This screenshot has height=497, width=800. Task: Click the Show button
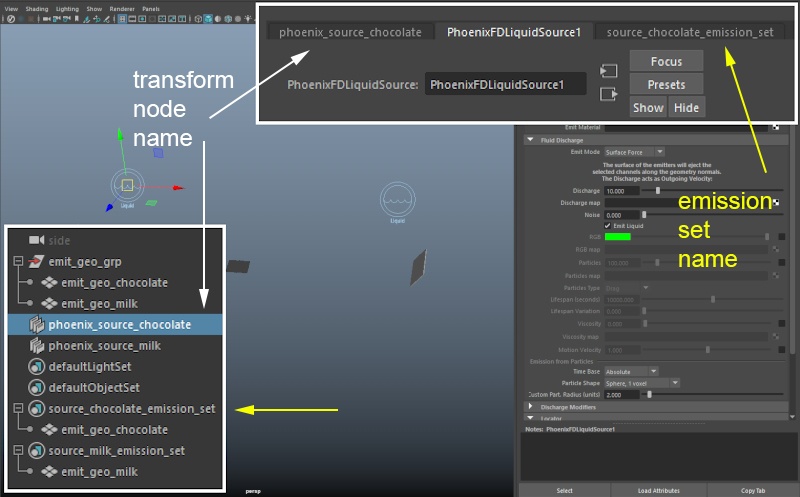click(x=648, y=108)
